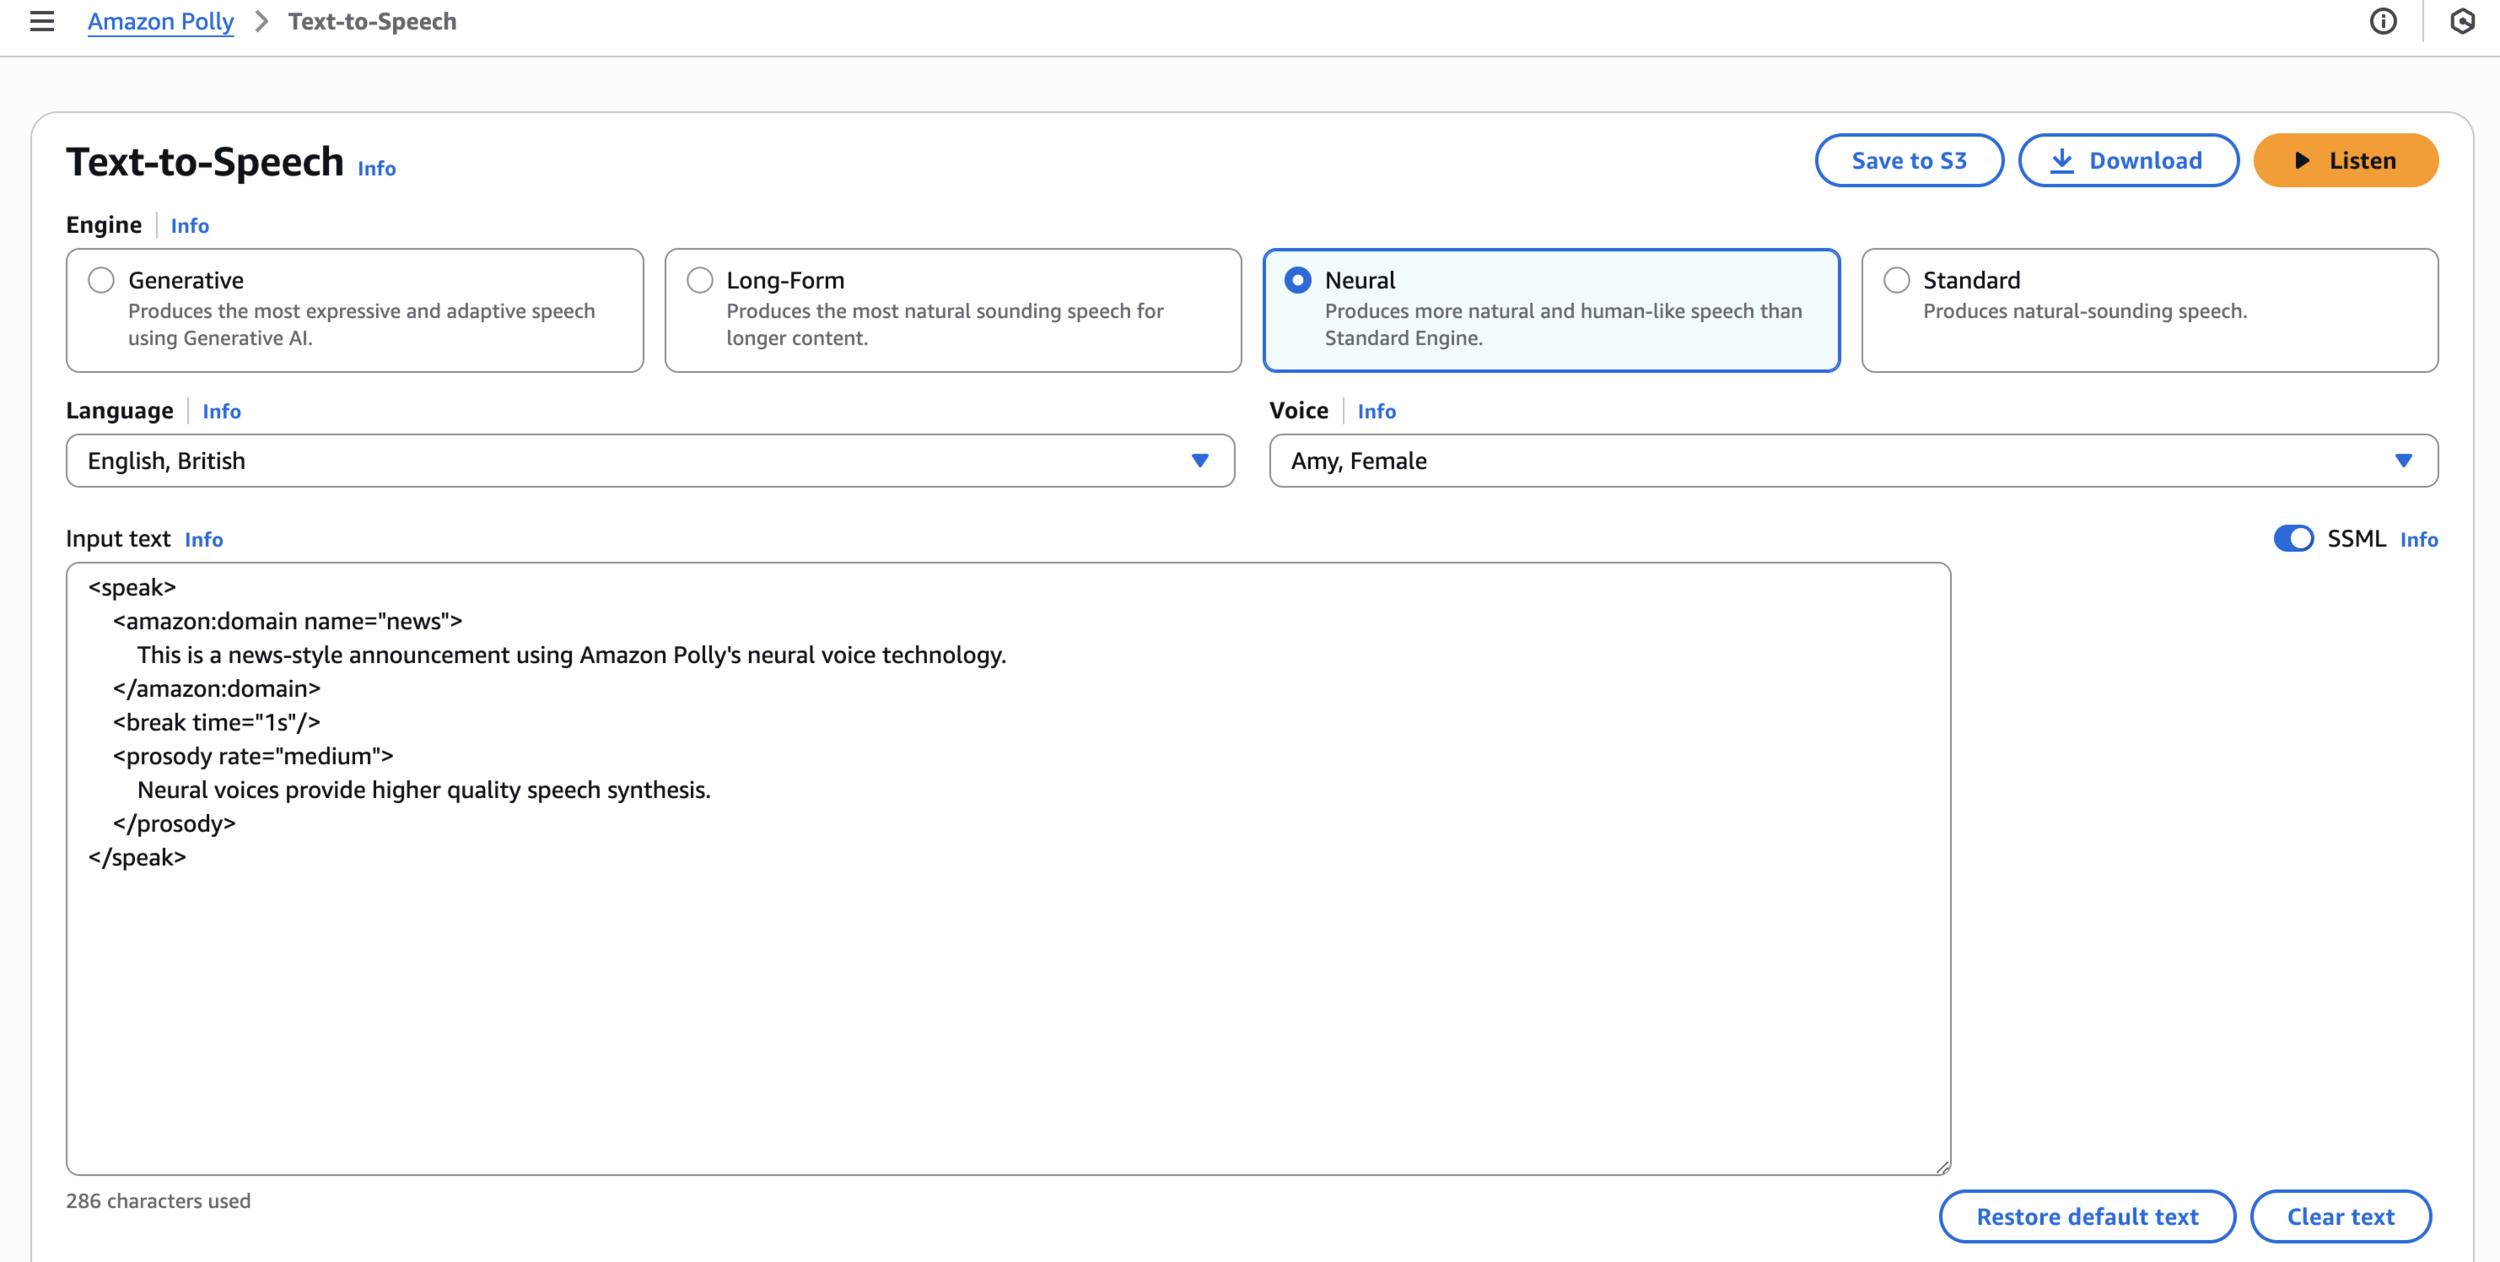Expand the Voice dropdown showing Amy, Female
Viewport: 2500px width, 1262px height.
(x=1852, y=461)
